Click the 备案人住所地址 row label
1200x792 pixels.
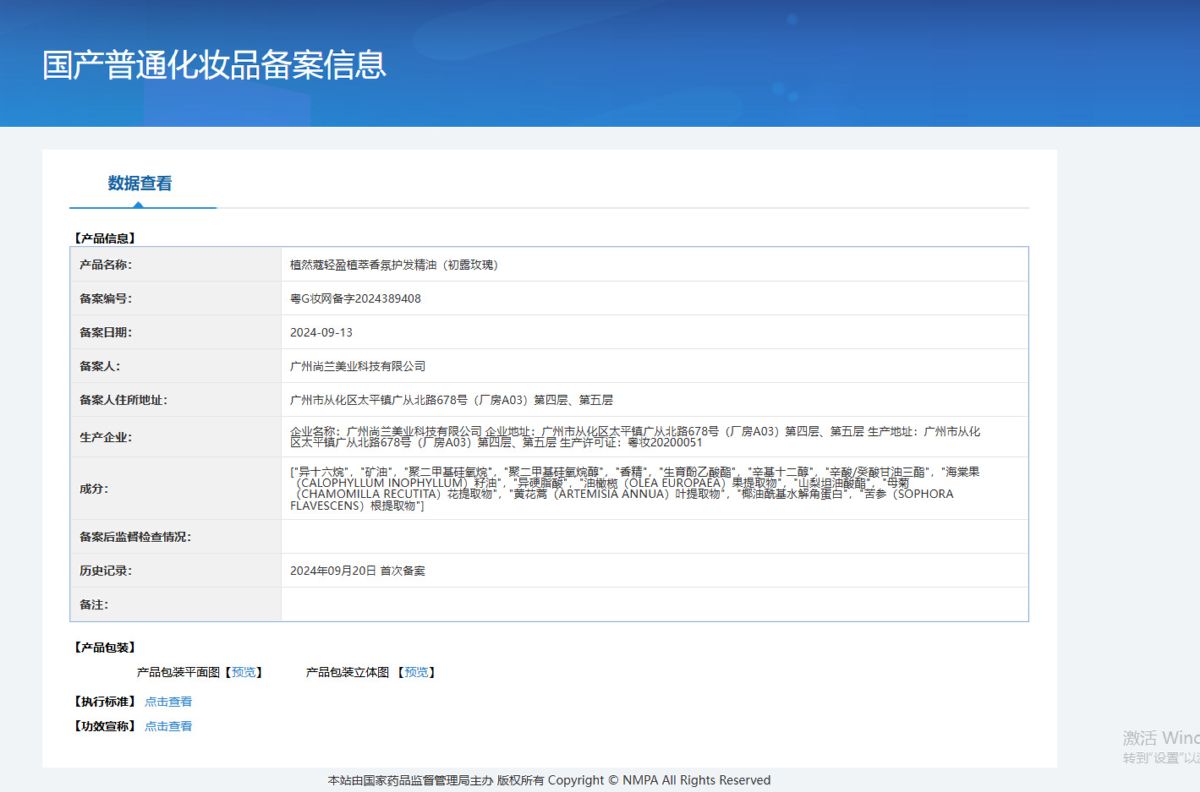coord(124,400)
